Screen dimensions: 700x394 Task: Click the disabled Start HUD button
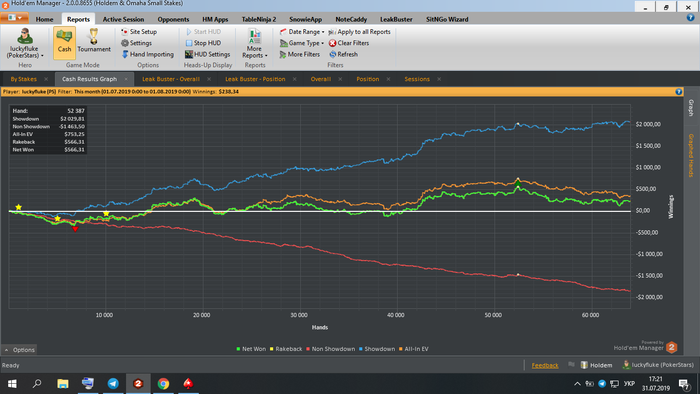pyautogui.click(x=203, y=32)
